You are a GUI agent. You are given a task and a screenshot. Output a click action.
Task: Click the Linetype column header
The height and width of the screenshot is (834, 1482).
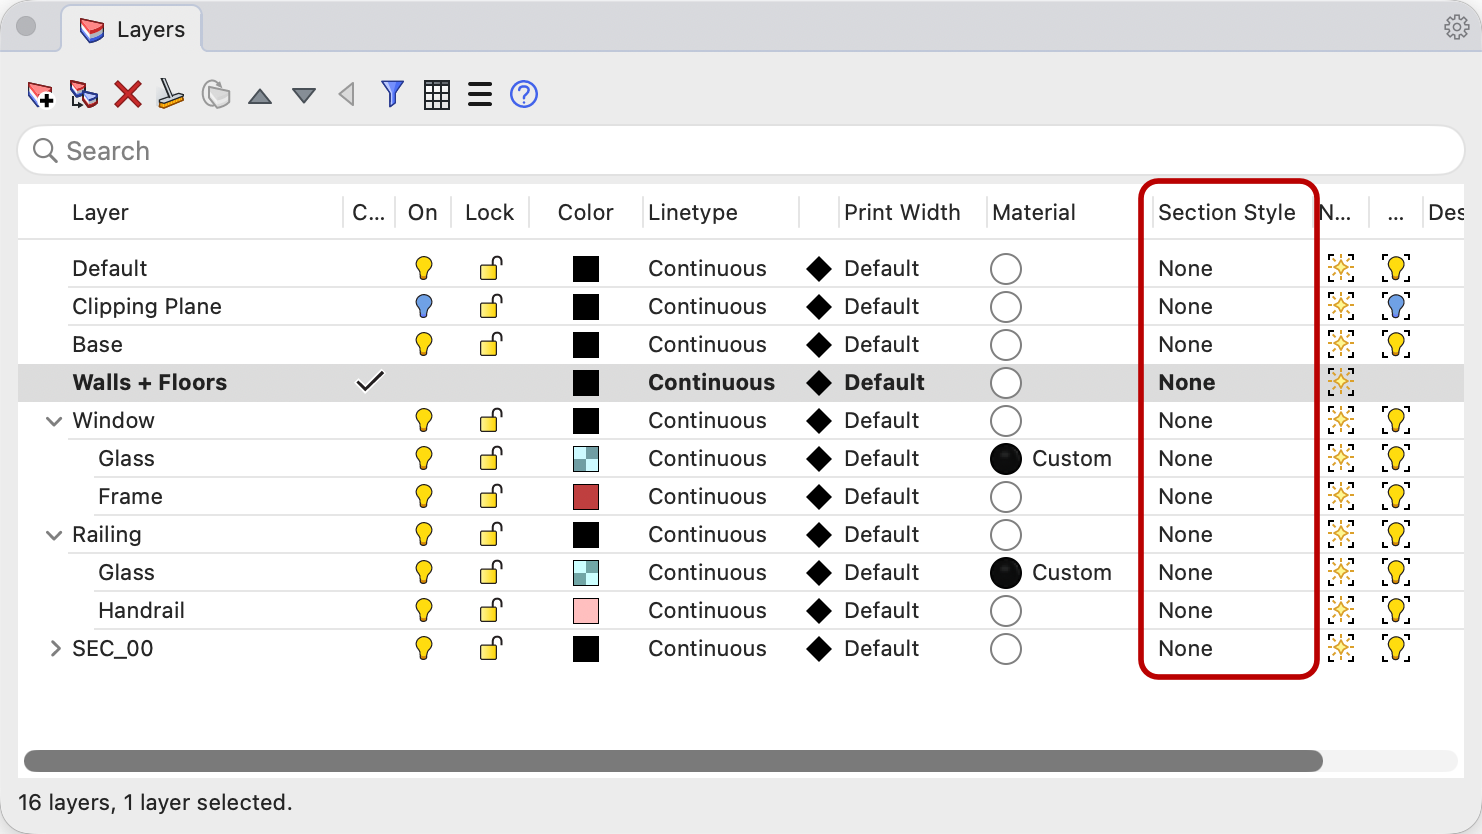693,212
